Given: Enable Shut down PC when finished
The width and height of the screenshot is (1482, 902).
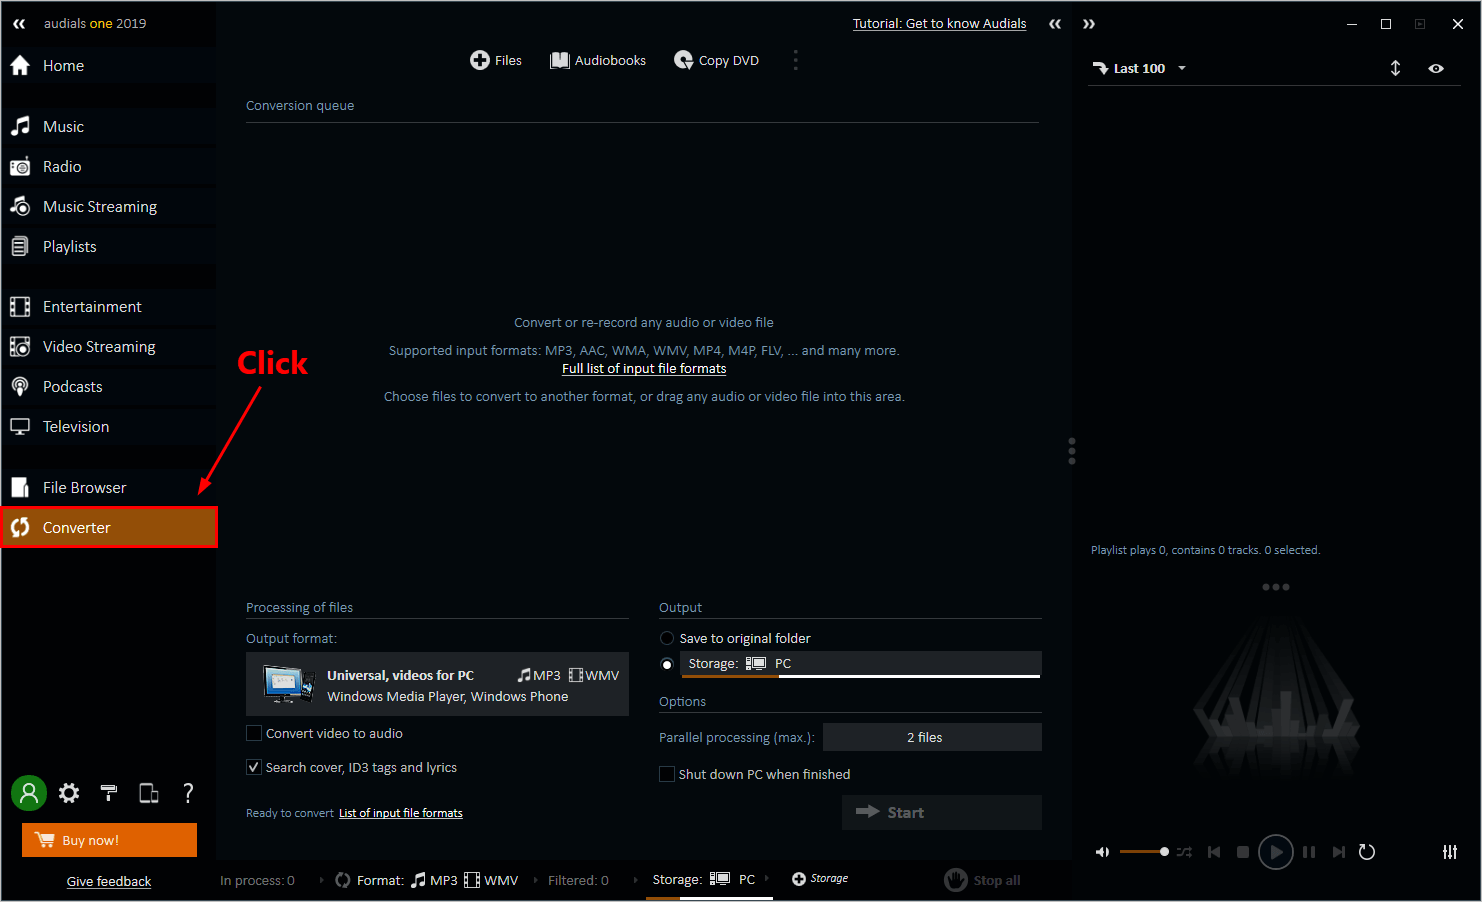Looking at the screenshot, I should 667,774.
